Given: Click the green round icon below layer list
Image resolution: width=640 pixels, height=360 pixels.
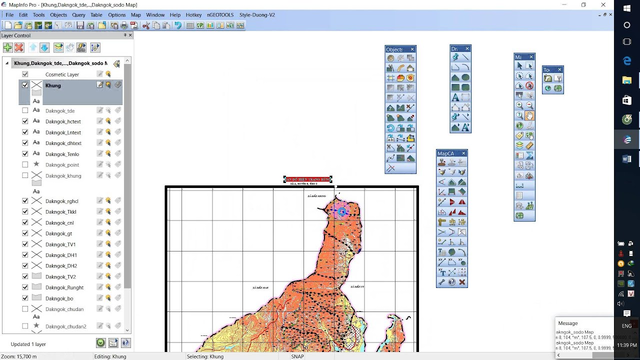Looking at the screenshot, I should click(101, 343).
